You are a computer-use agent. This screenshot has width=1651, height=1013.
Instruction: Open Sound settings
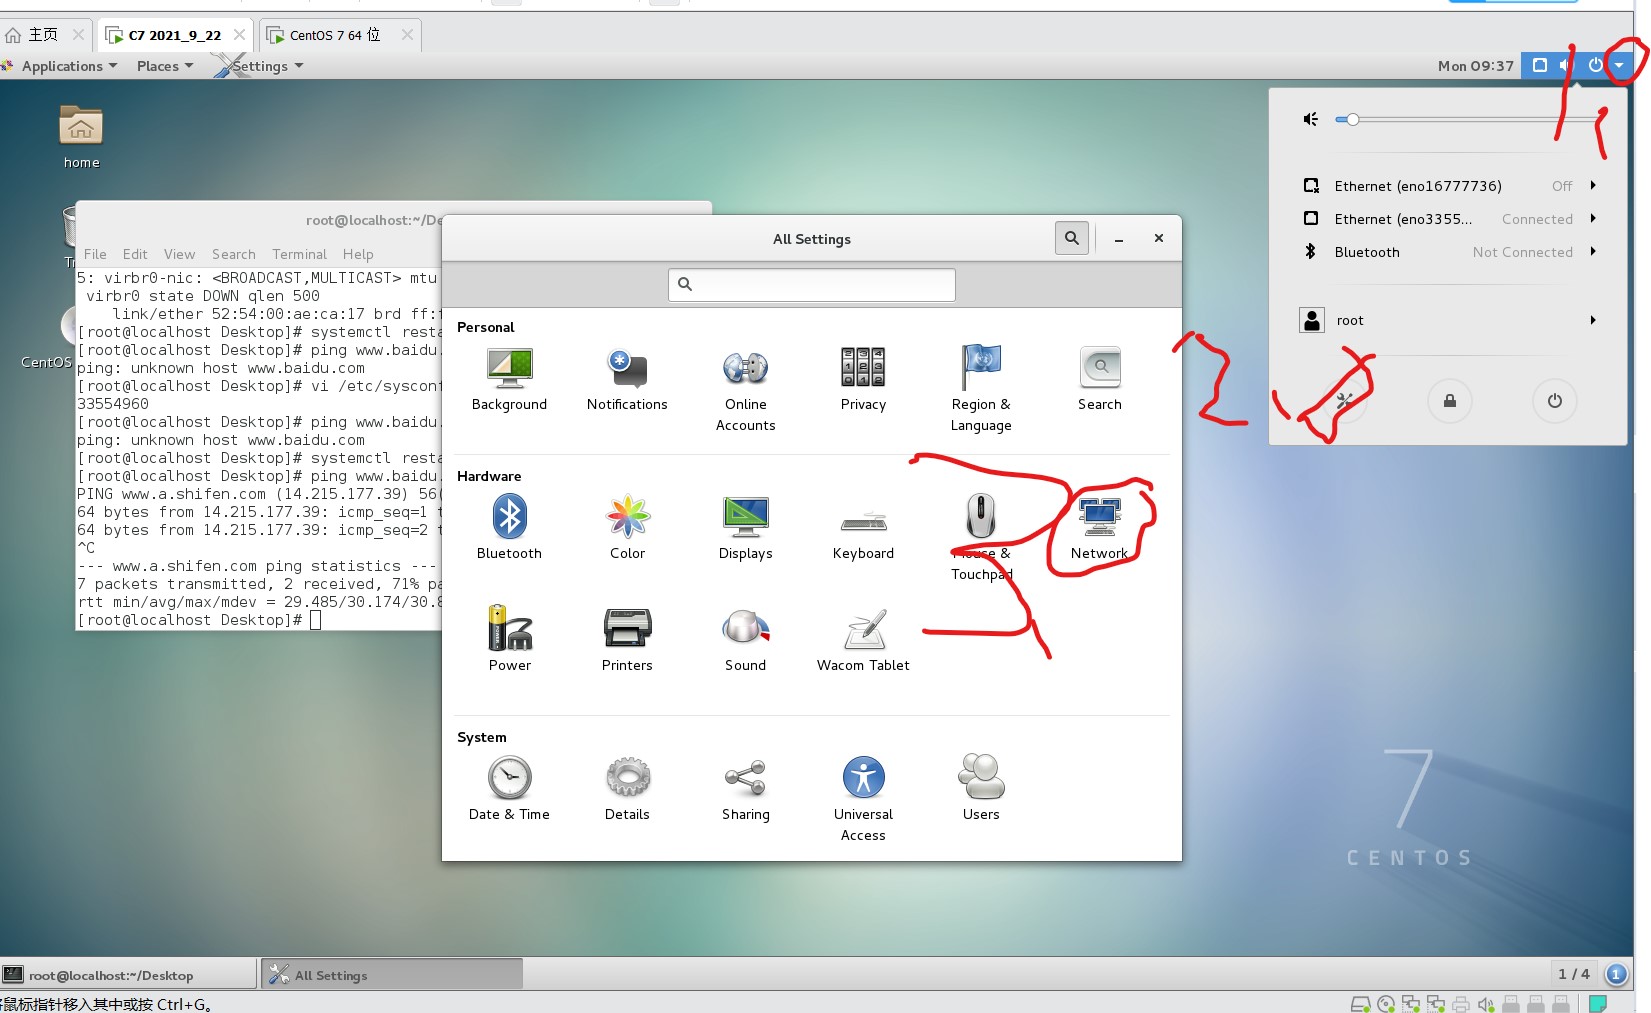pos(745,640)
